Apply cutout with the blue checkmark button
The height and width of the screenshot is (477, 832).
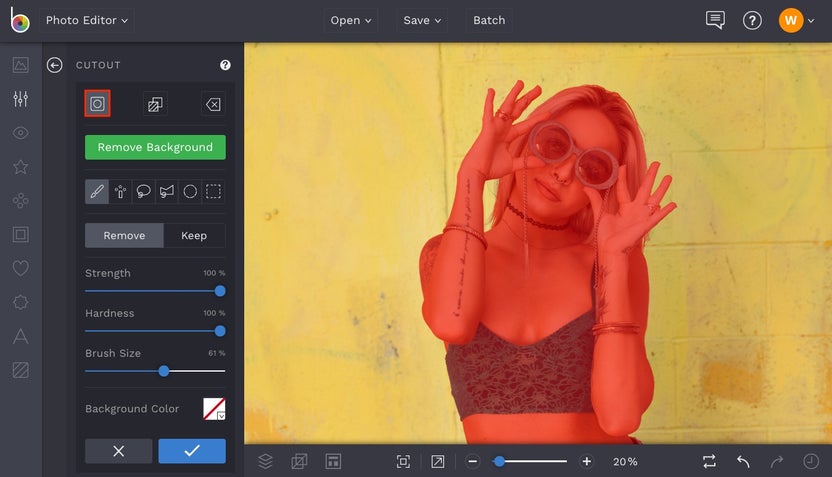(192, 451)
